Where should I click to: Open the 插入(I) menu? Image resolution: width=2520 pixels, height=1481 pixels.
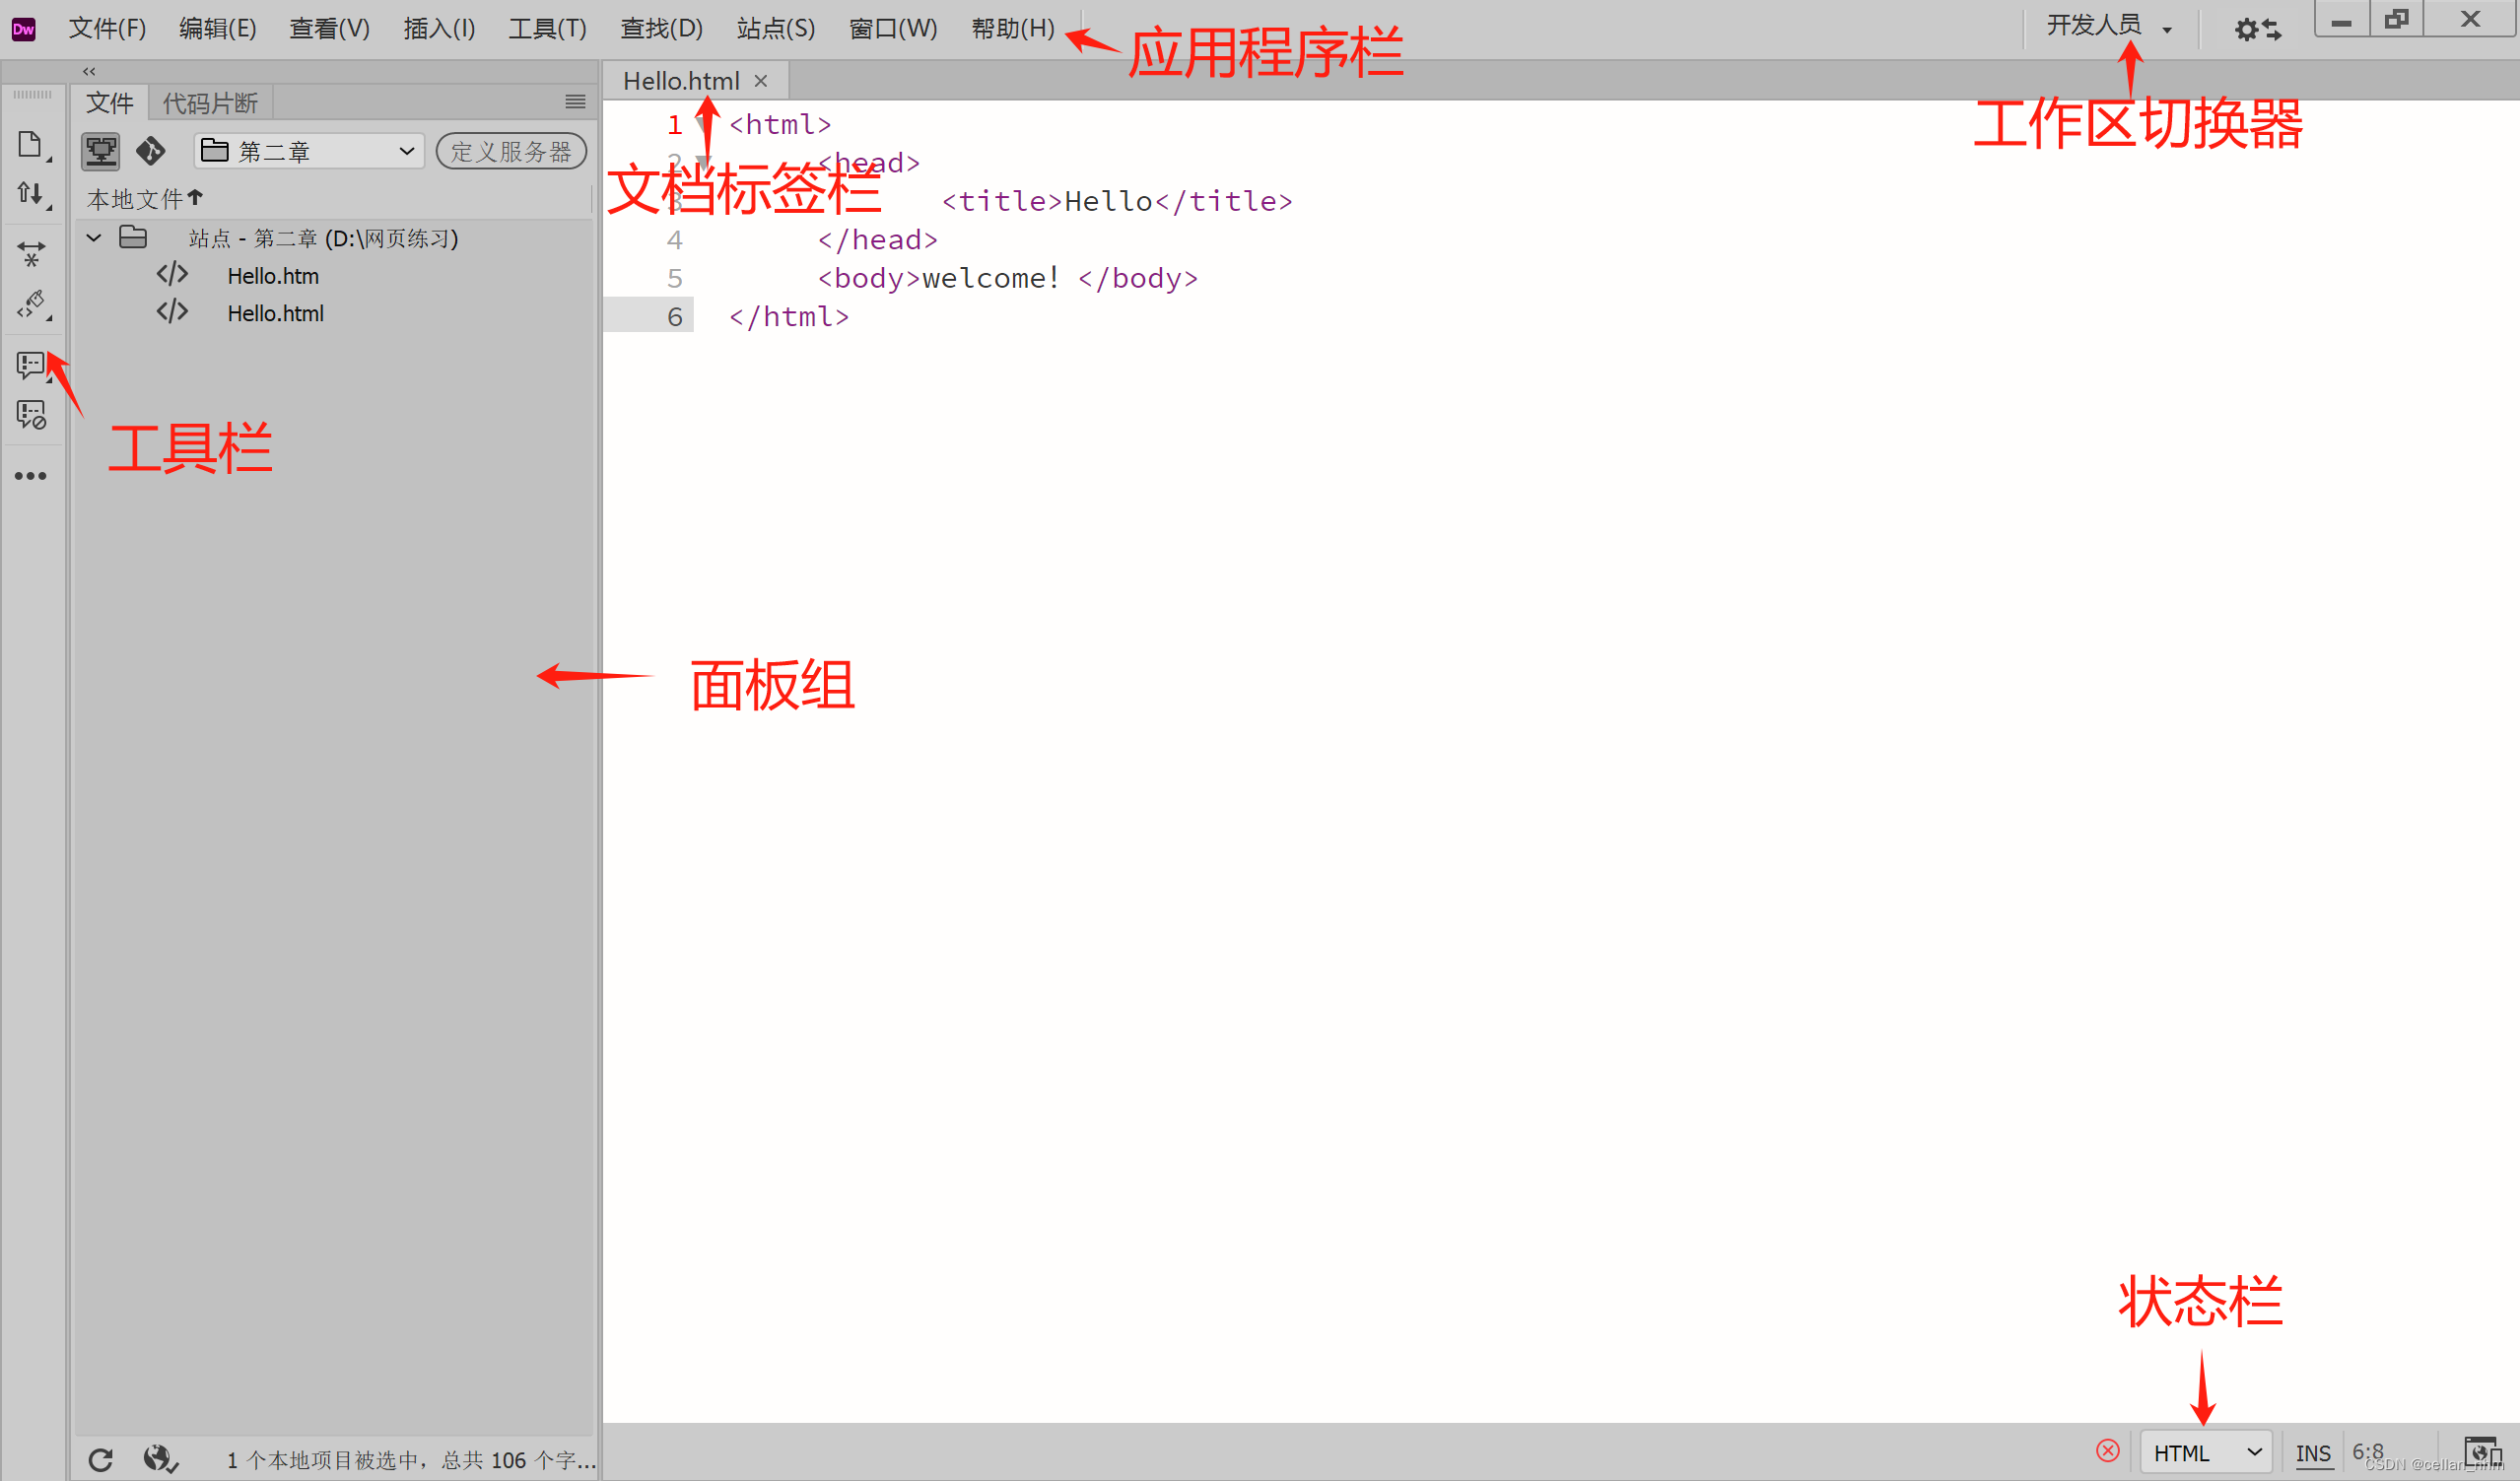tap(439, 28)
